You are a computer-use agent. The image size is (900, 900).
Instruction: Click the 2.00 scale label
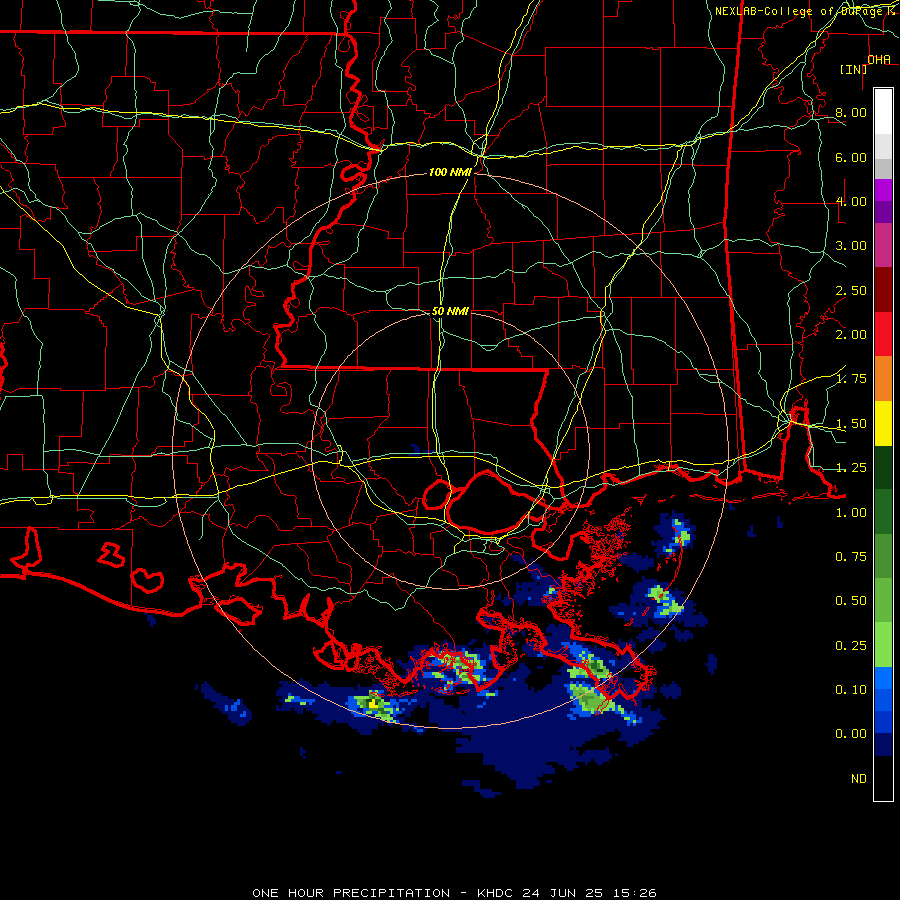[x=851, y=335]
